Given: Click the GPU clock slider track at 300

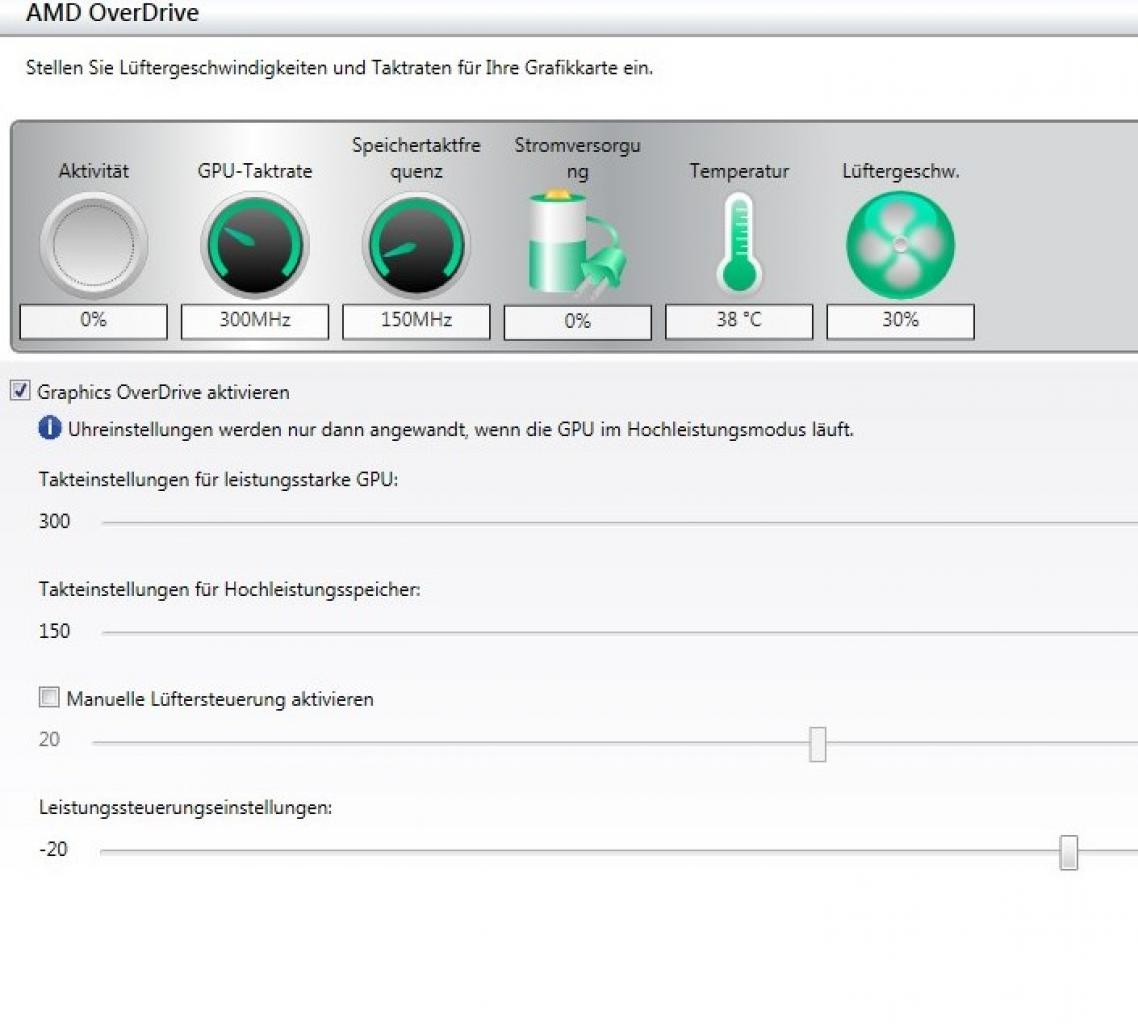Looking at the screenshot, I should [x=619, y=523].
